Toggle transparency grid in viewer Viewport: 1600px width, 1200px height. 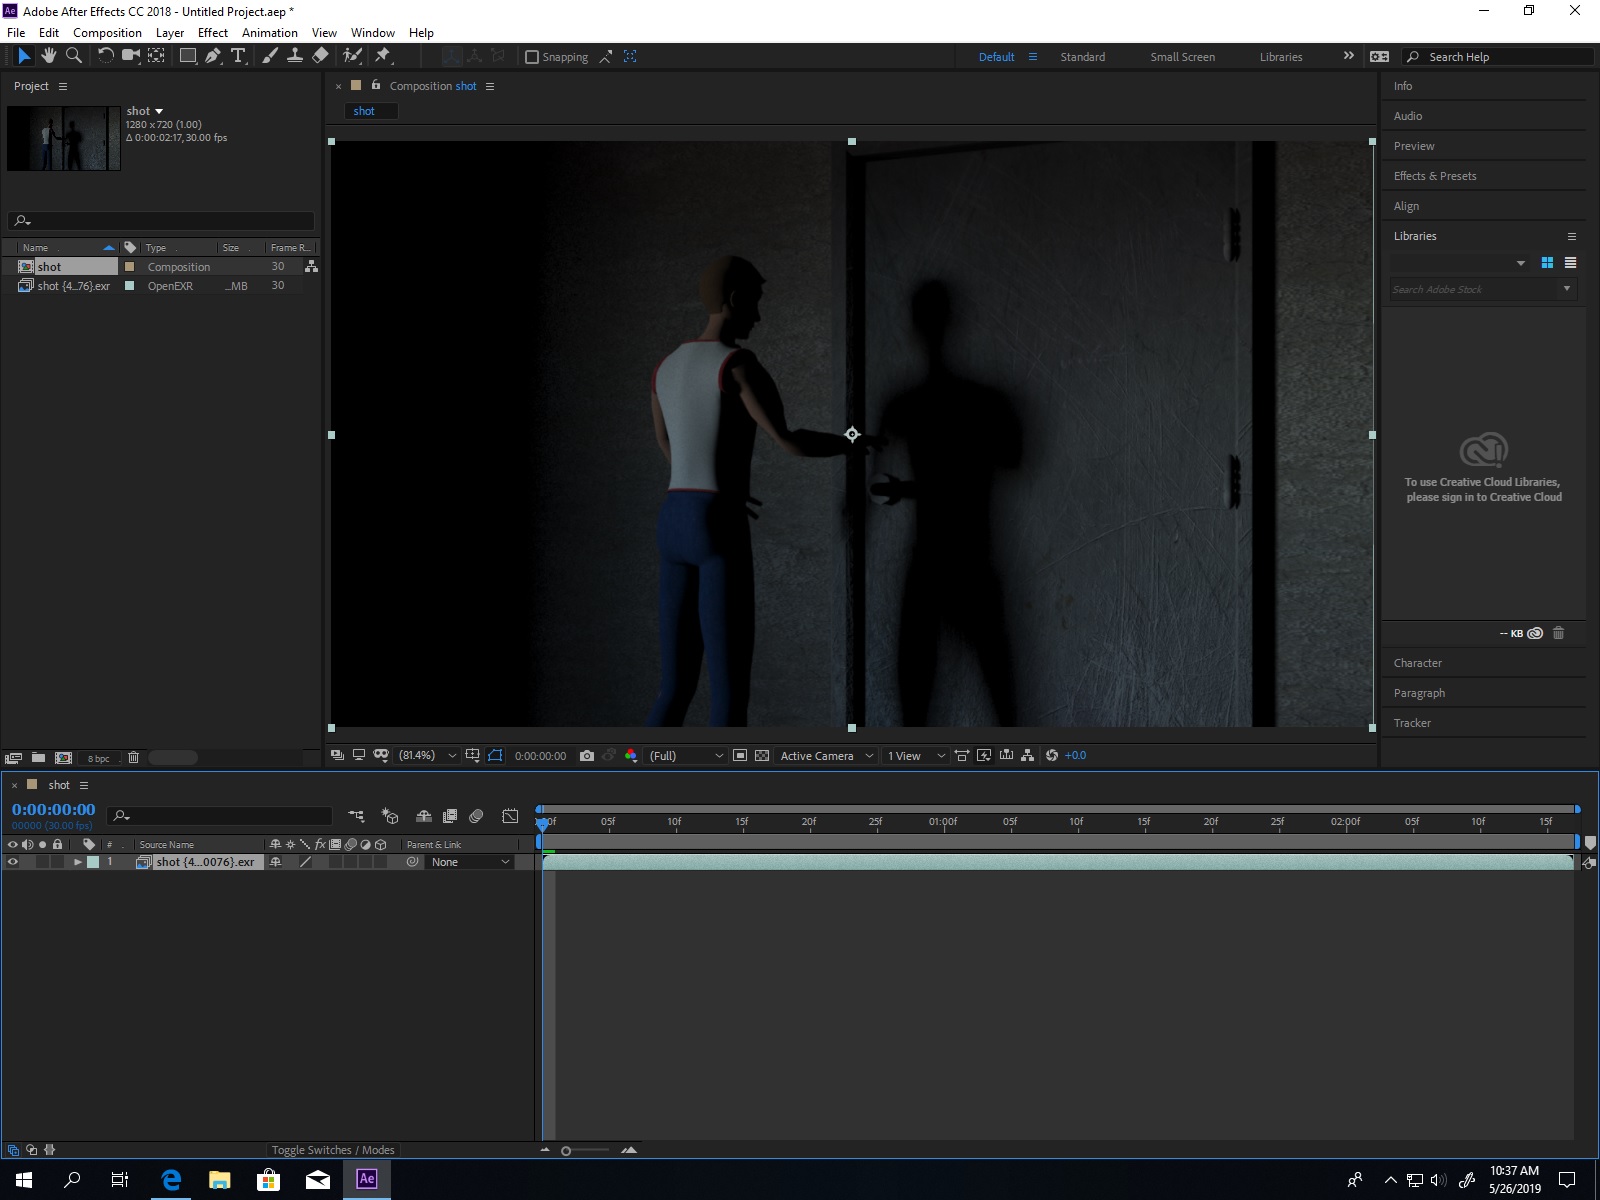click(762, 756)
